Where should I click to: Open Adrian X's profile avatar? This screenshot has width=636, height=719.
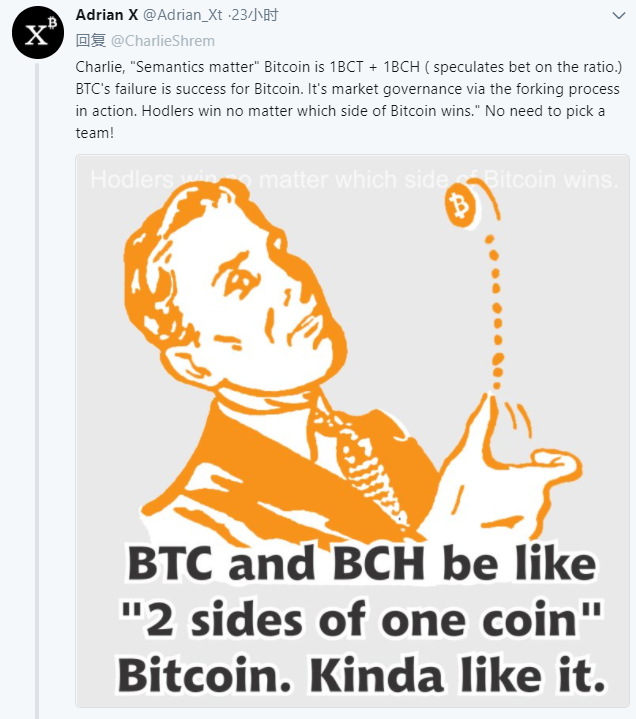point(38,35)
